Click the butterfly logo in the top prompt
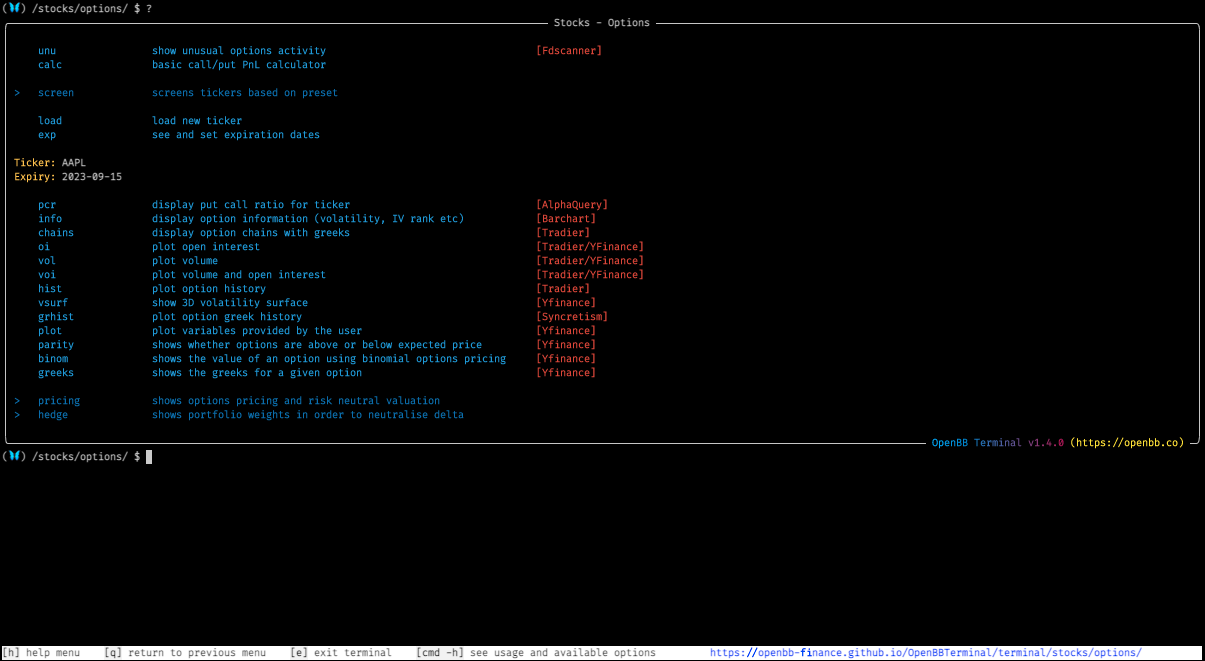This screenshot has width=1205, height=661. click(x=13, y=8)
